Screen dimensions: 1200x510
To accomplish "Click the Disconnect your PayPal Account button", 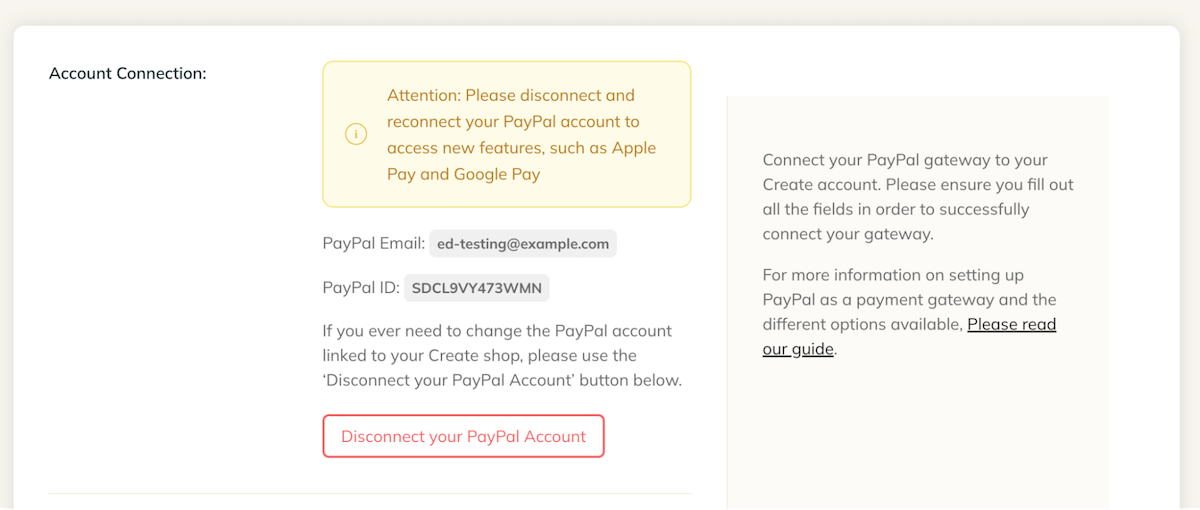I will (463, 436).
